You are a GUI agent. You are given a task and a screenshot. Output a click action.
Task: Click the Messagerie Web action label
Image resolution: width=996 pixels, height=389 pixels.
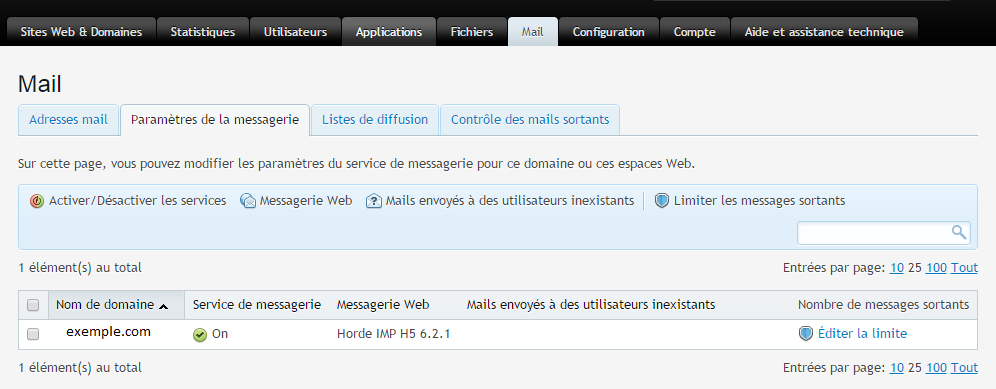click(x=306, y=201)
